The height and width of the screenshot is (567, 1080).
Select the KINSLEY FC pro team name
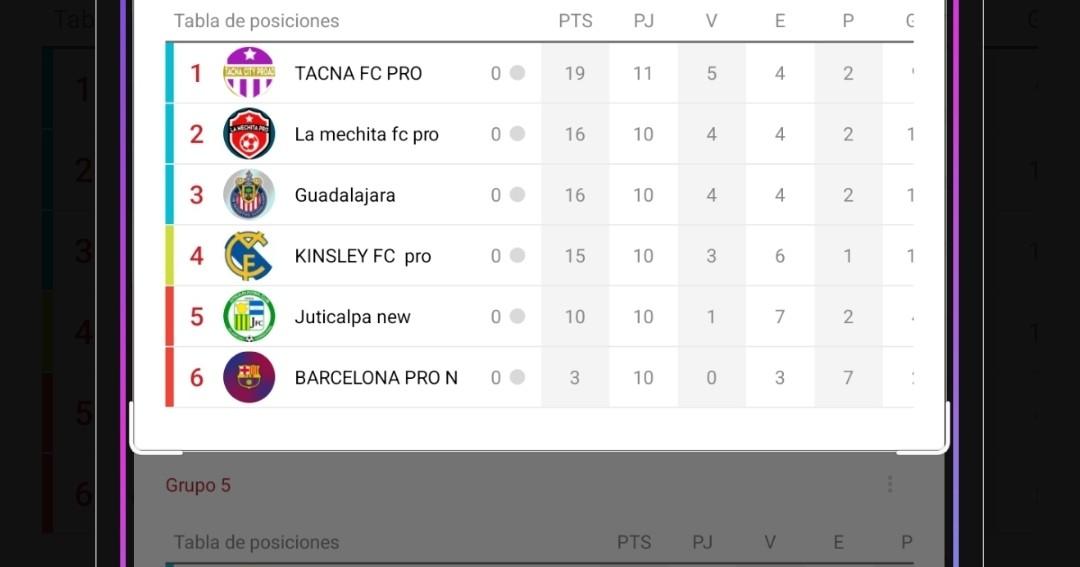coord(362,256)
